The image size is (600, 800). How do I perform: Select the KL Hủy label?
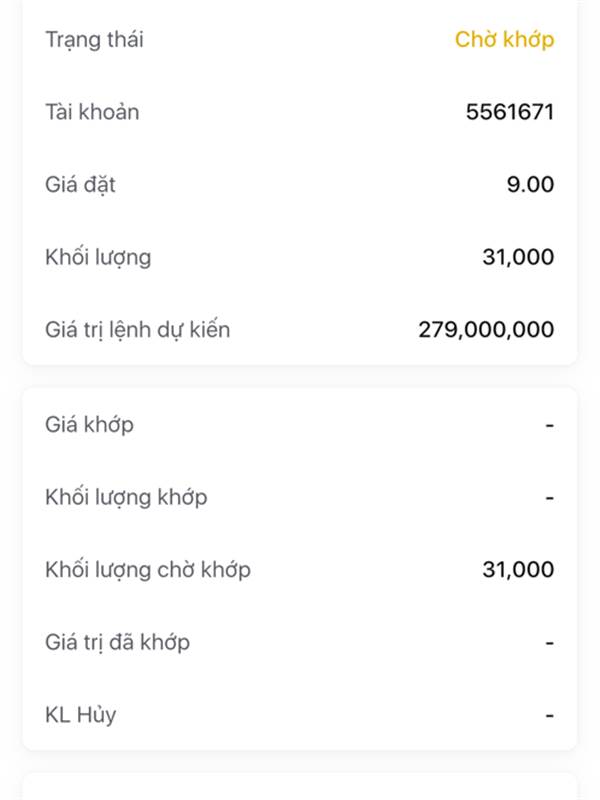tap(81, 715)
